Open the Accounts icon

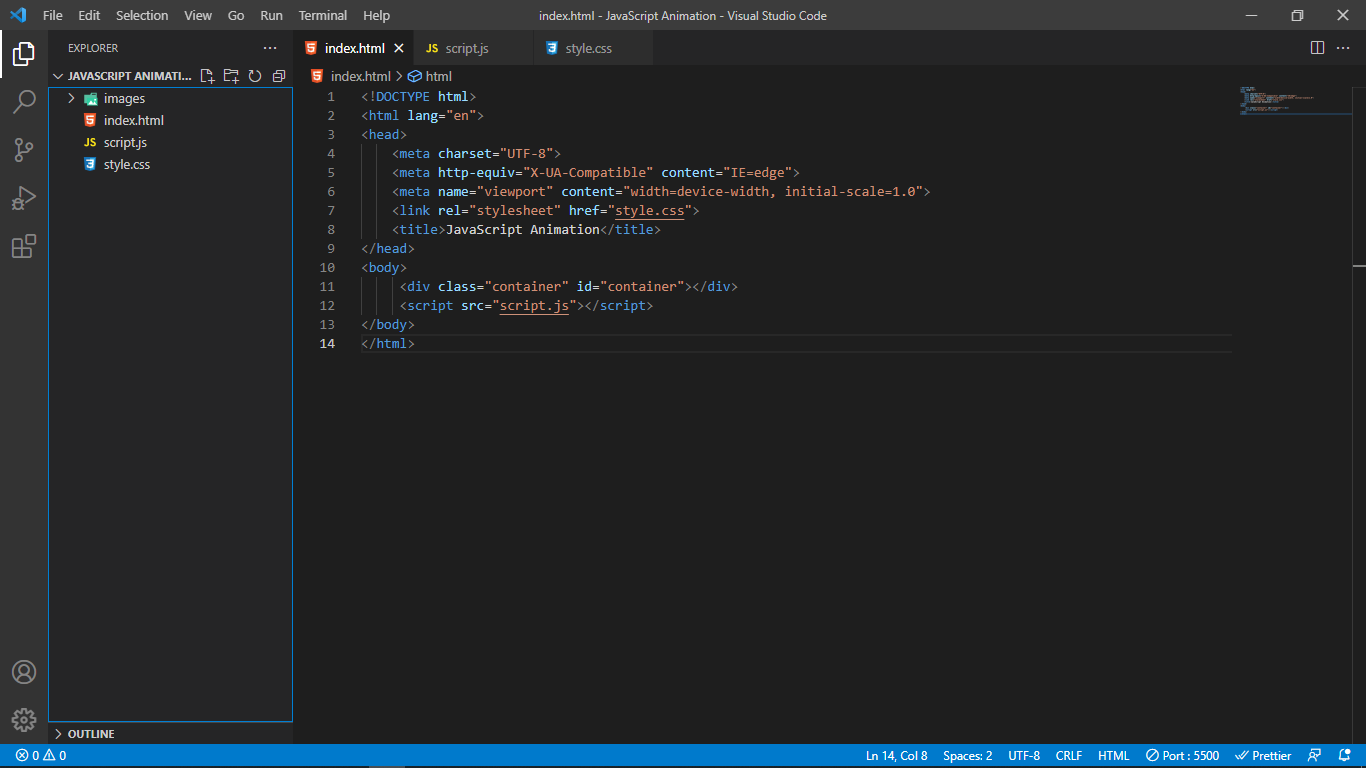click(24, 671)
